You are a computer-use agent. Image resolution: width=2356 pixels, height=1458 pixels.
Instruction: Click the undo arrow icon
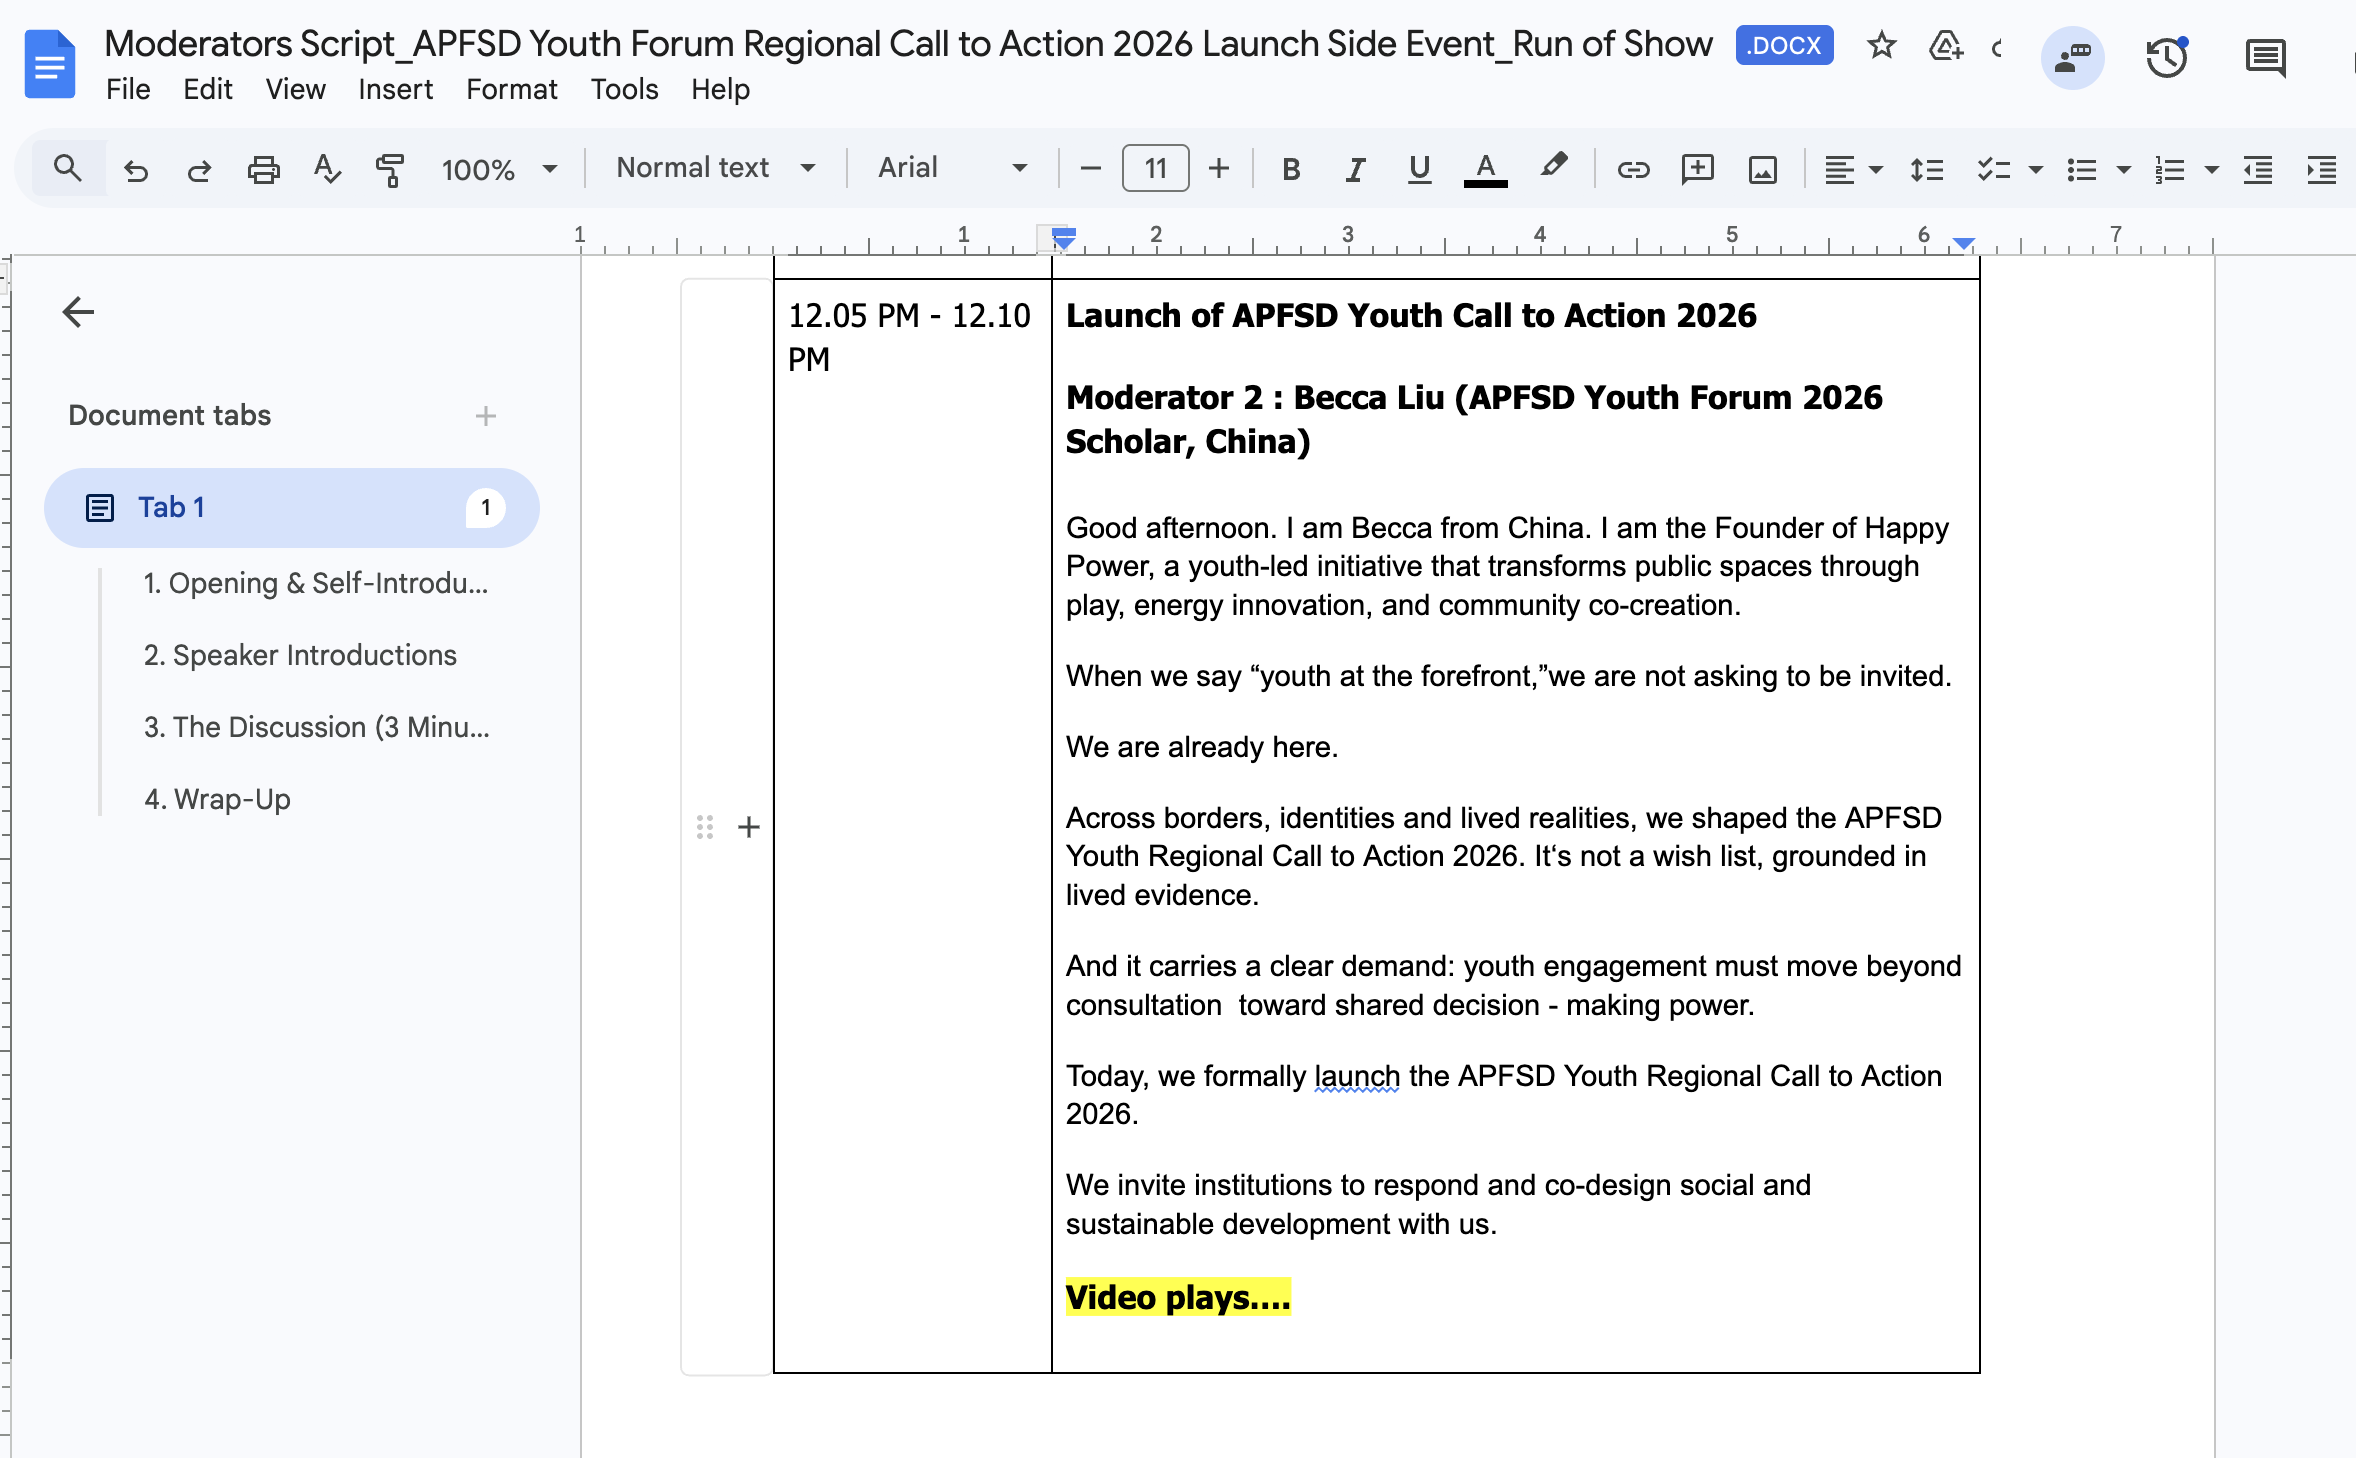point(136,169)
